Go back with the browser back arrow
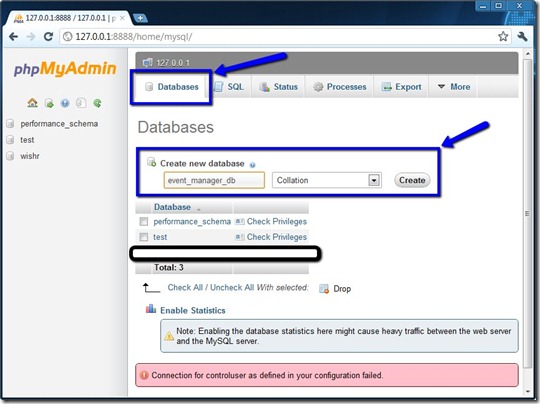The image size is (540, 404). (x=13, y=37)
